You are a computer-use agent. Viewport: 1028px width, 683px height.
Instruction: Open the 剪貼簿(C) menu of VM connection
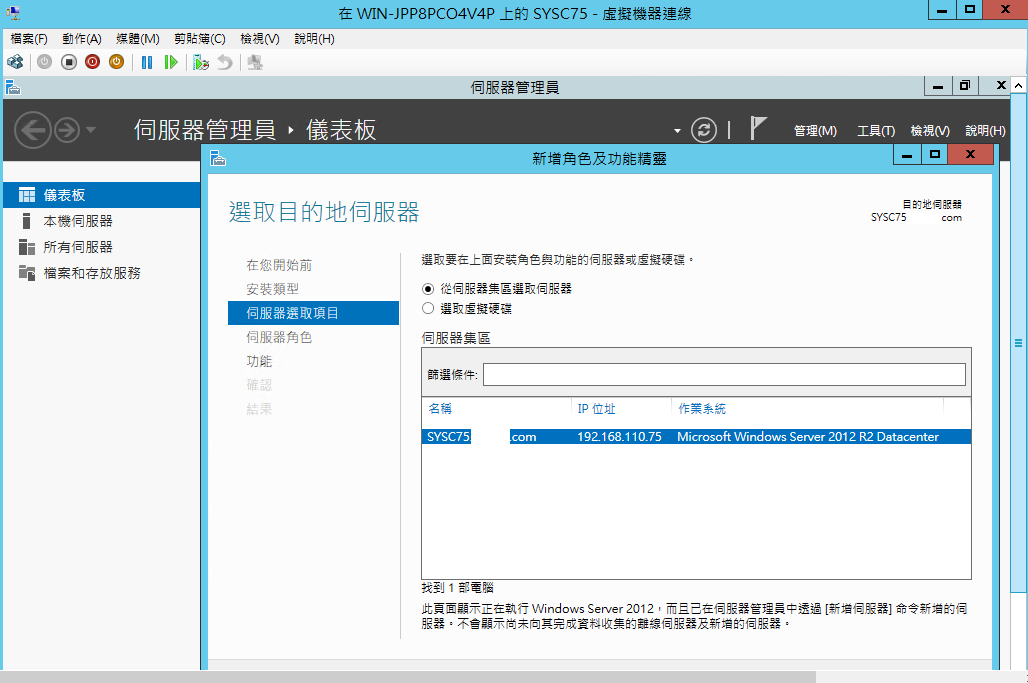[x=199, y=39]
